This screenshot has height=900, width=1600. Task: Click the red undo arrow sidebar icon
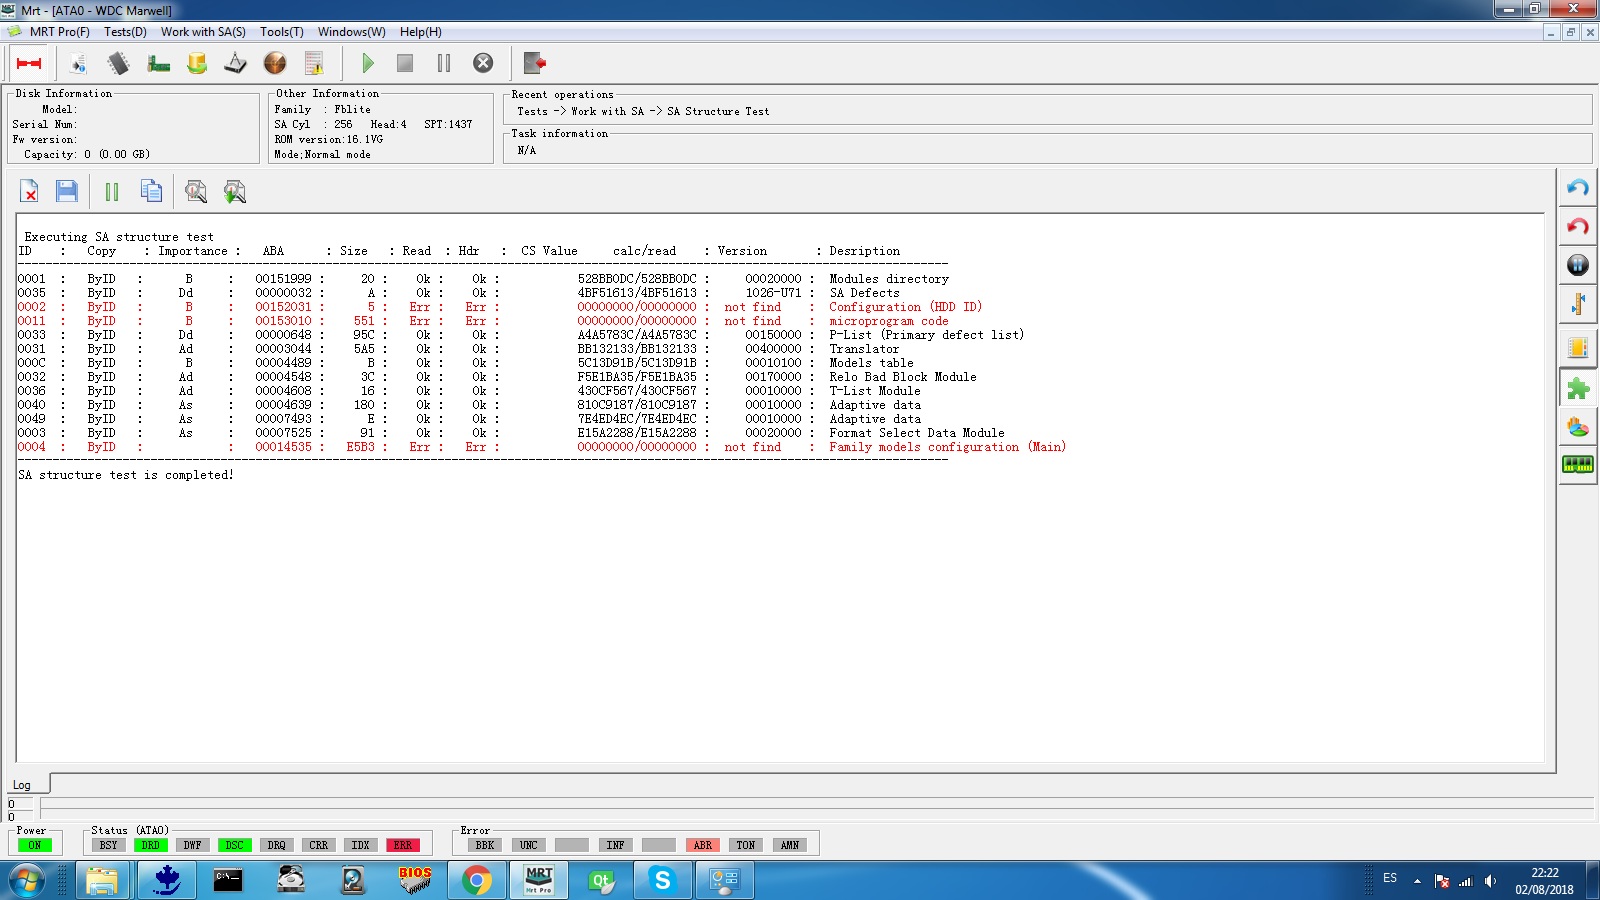(x=1578, y=226)
